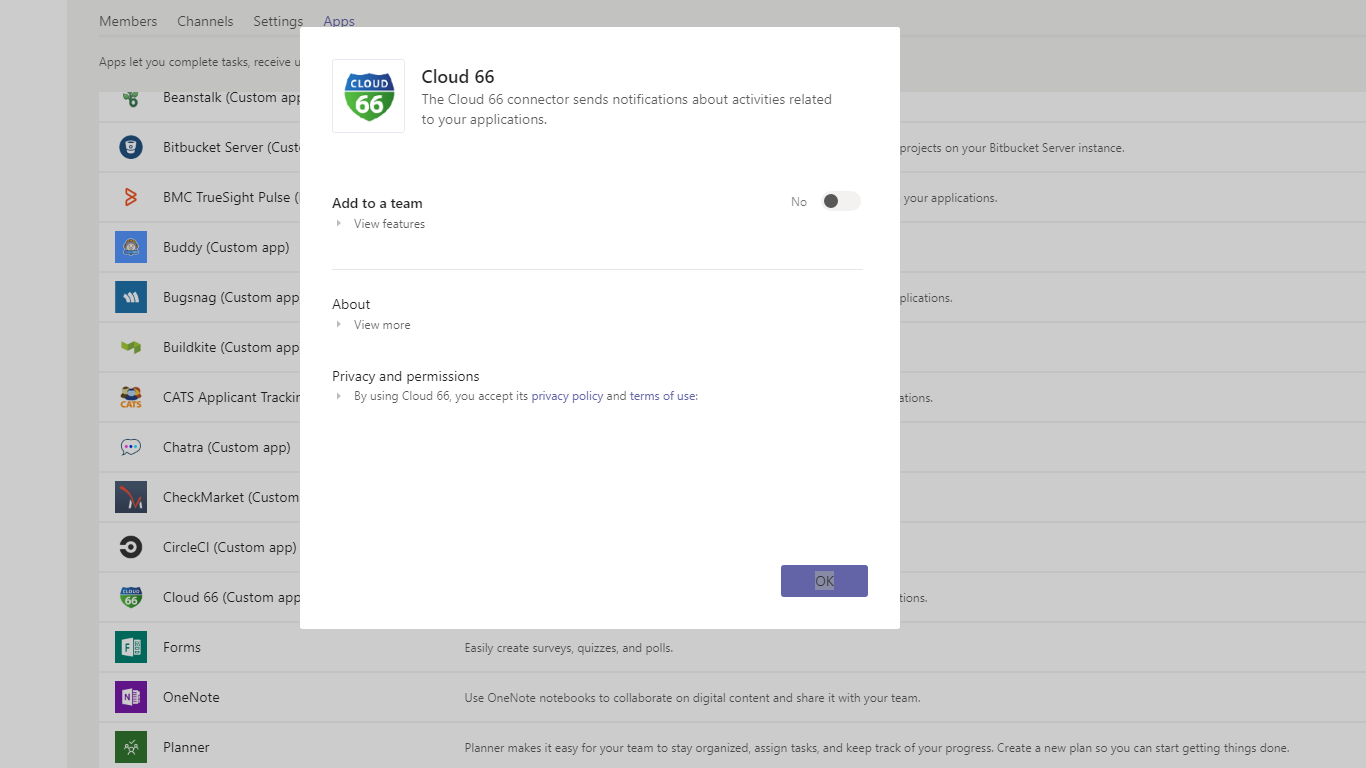Click the Planner app icon
Viewport: 1366px width, 768px height.
pyautogui.click(x=131, y=747)
